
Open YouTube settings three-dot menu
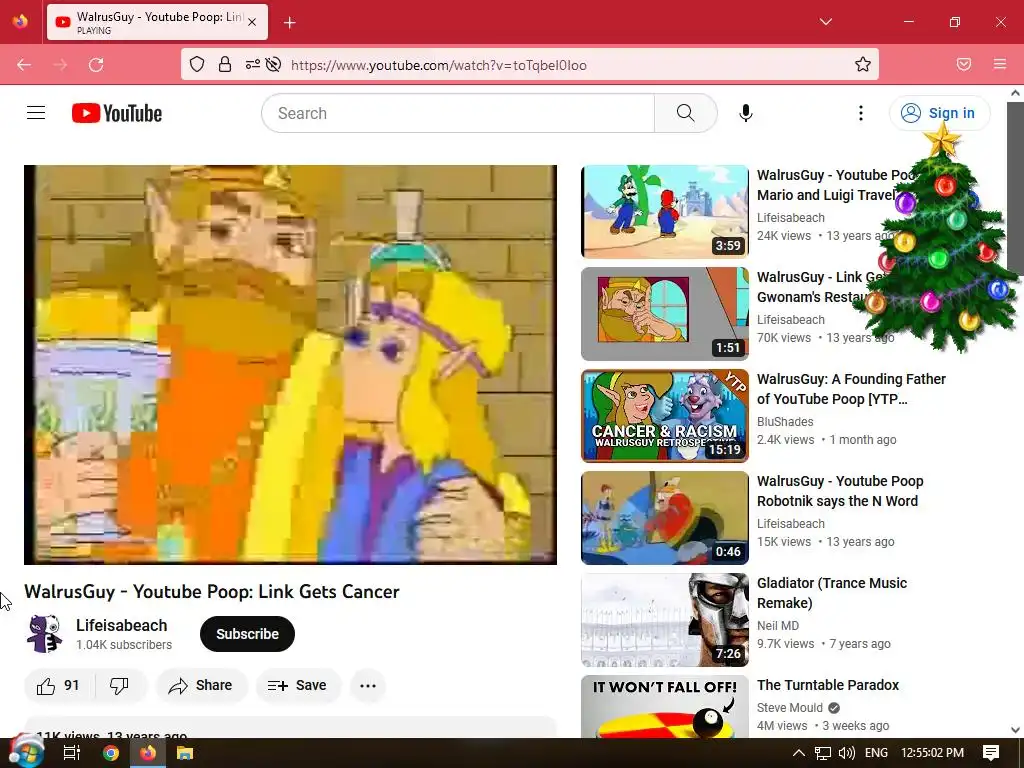pyautogui.click(x=861, y=113)
